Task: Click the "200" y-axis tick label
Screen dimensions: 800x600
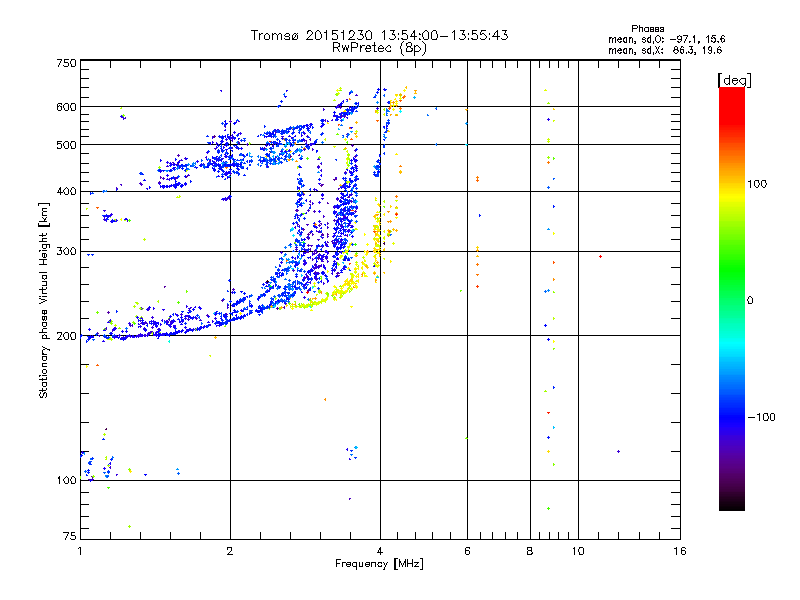Action: [66, 336]
